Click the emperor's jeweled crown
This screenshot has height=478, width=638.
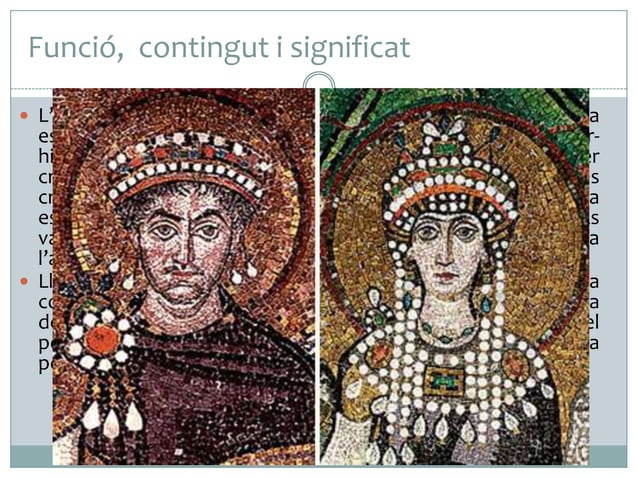(187, 165)
